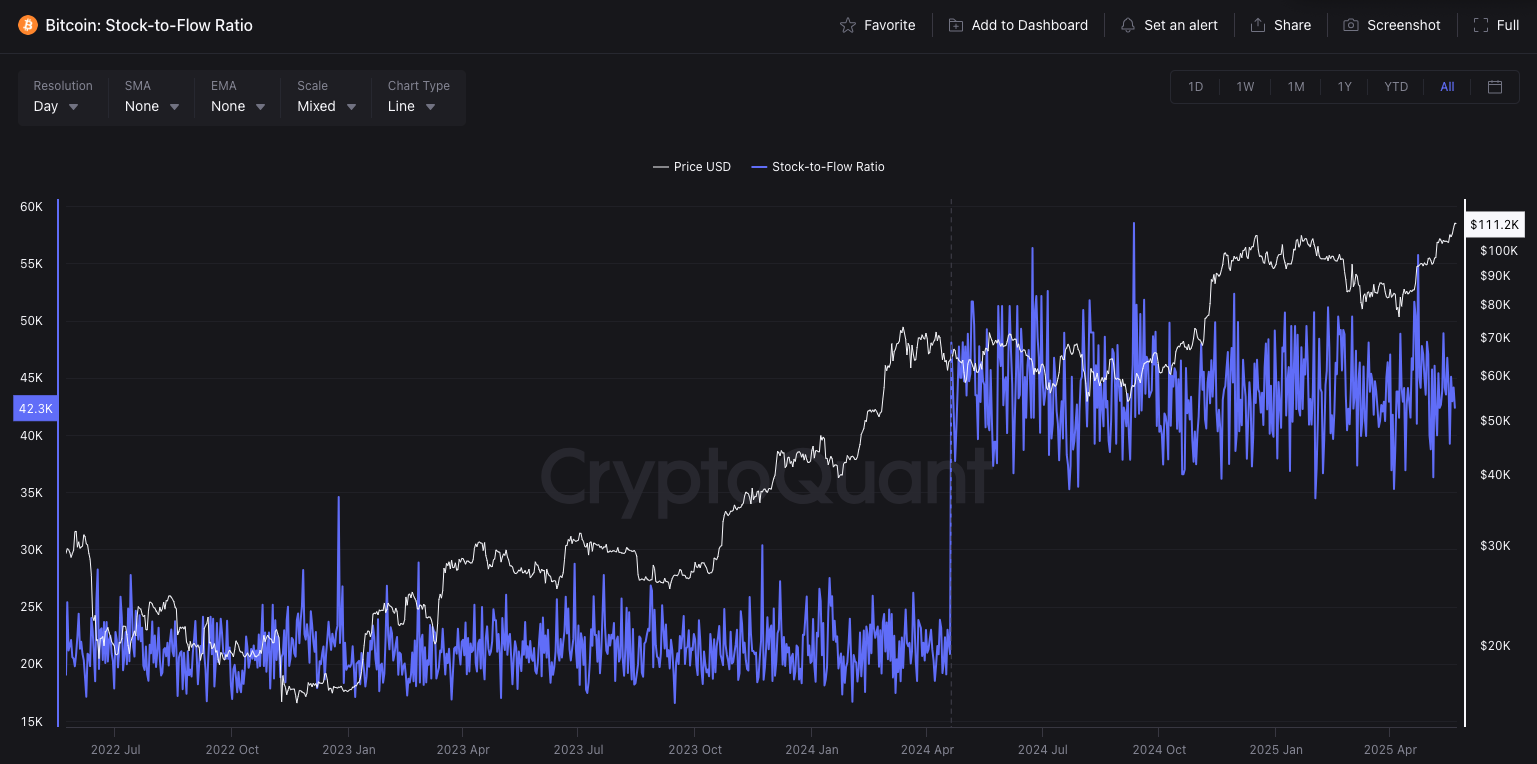Click the Favorite star icon

coord(848,25)
